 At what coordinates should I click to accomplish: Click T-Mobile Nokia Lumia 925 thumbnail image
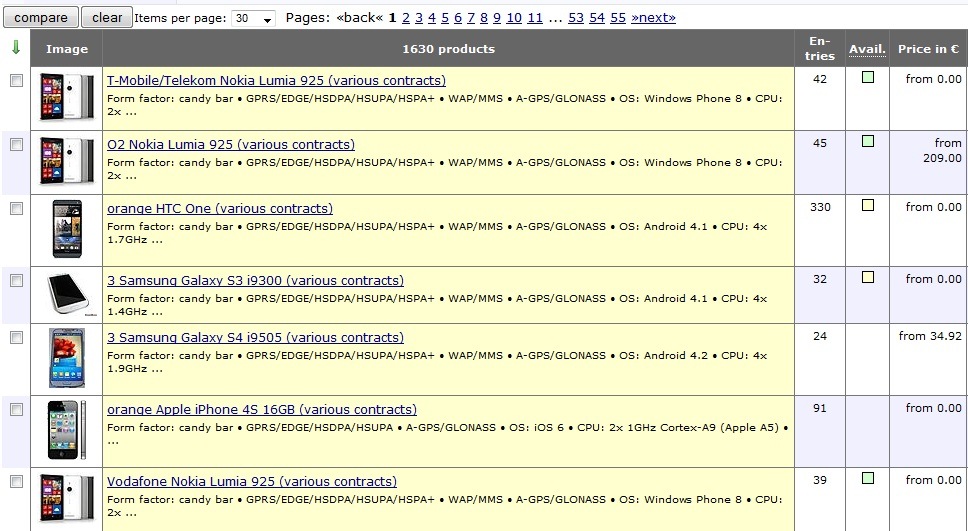click(67, 97)
